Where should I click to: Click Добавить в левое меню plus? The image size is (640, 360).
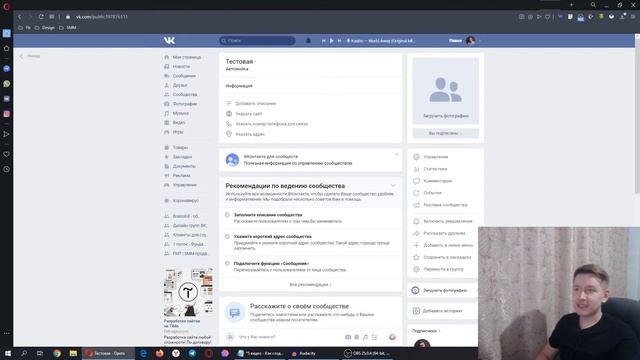tap(416, 245)
